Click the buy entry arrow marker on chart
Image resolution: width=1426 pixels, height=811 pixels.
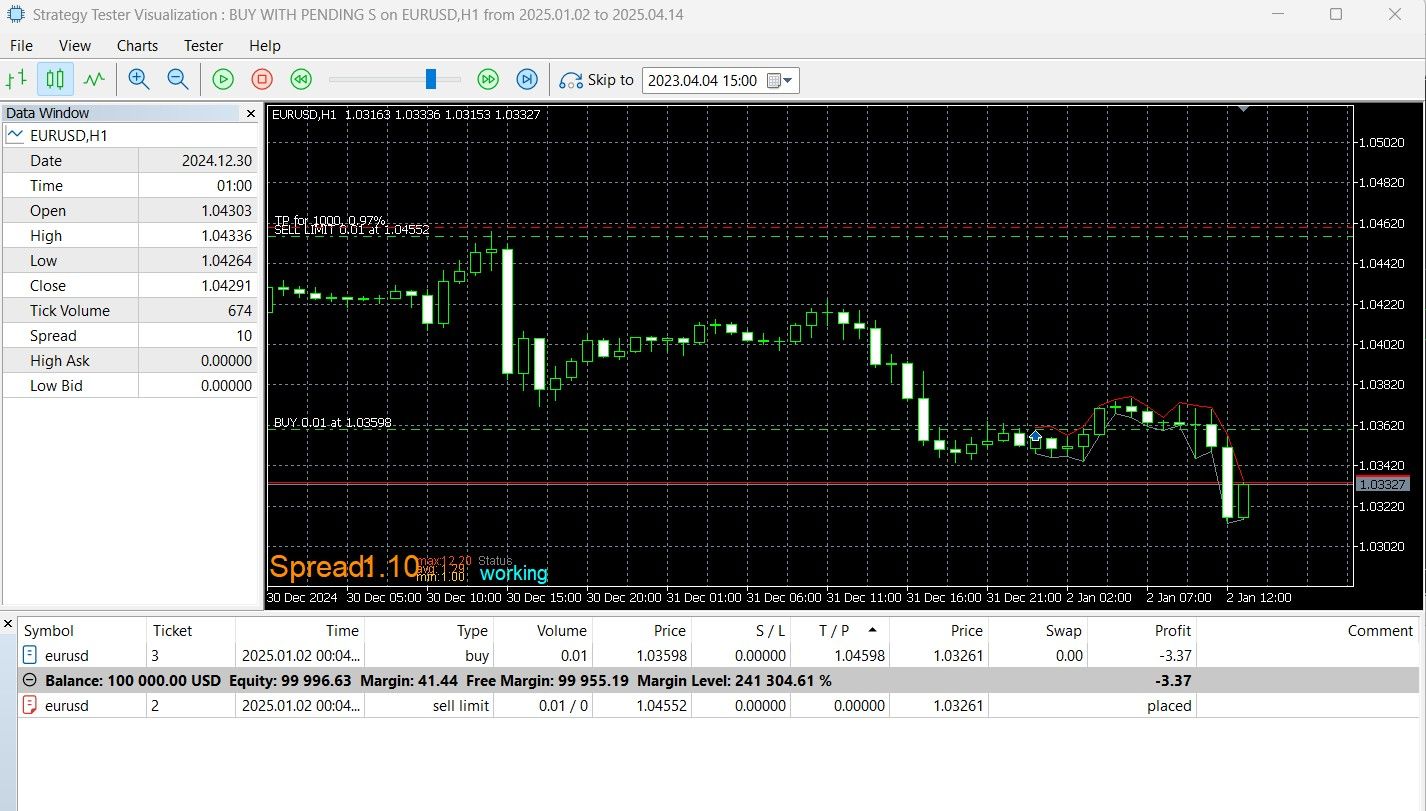(x=1035, y=436)
